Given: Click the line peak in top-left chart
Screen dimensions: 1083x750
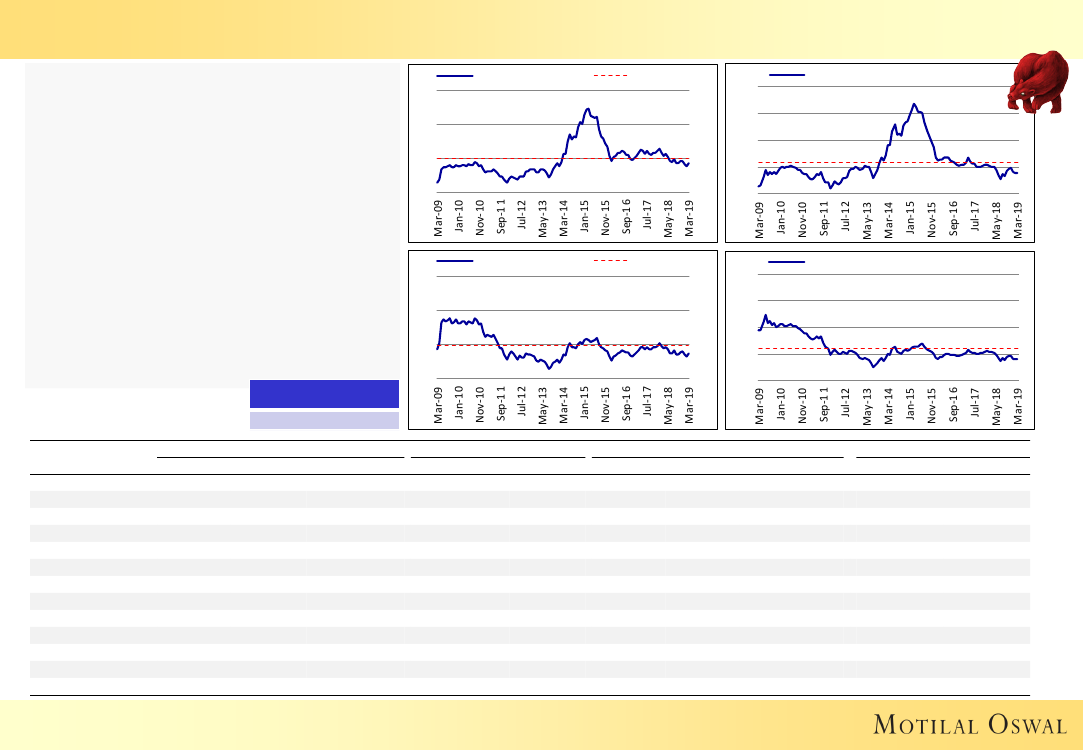Looking at the screenshot, I should [x=587, y=109].
